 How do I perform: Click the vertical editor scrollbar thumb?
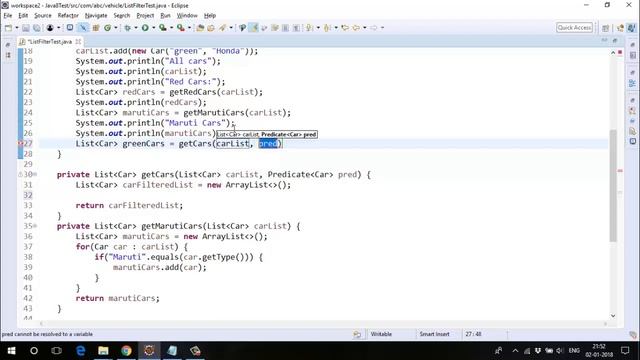pyautogui.click(x=613, y=186)
